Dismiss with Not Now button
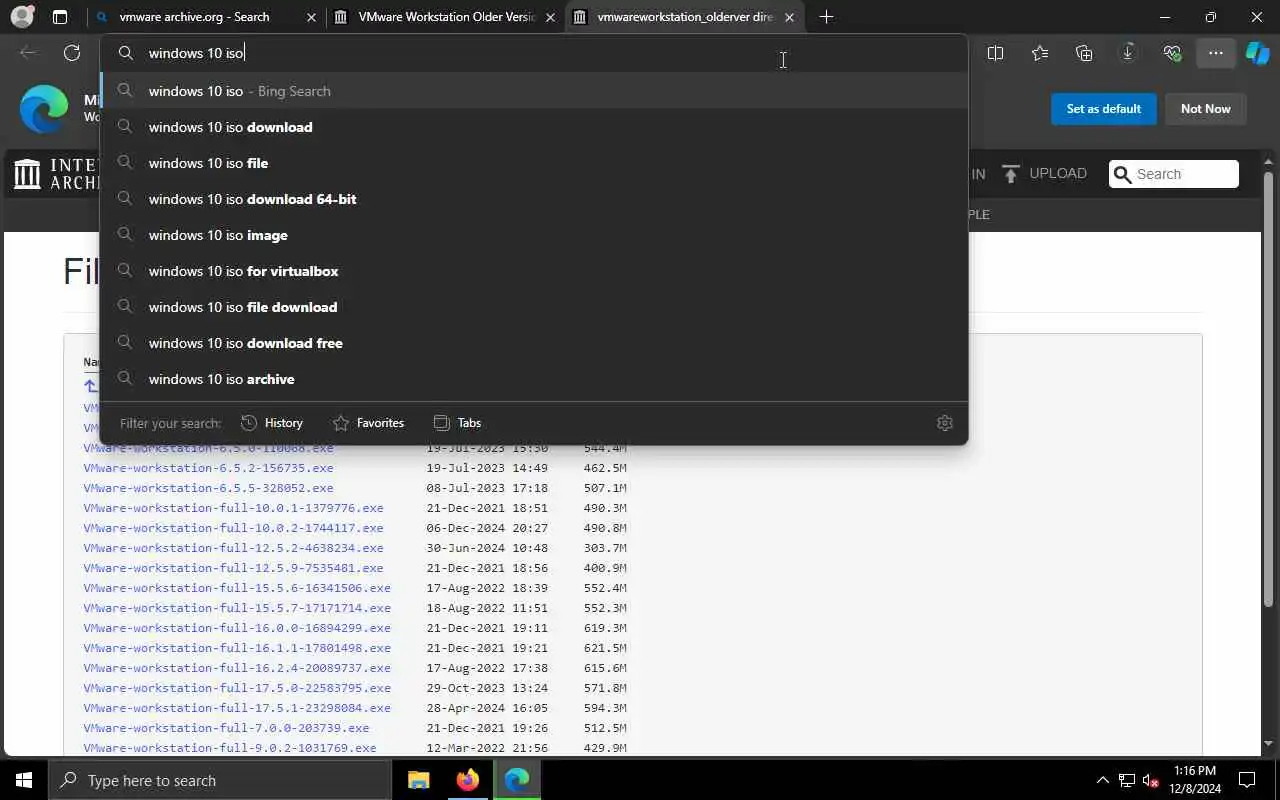This screenshot has width=1280, height=800. (1206, 109)
